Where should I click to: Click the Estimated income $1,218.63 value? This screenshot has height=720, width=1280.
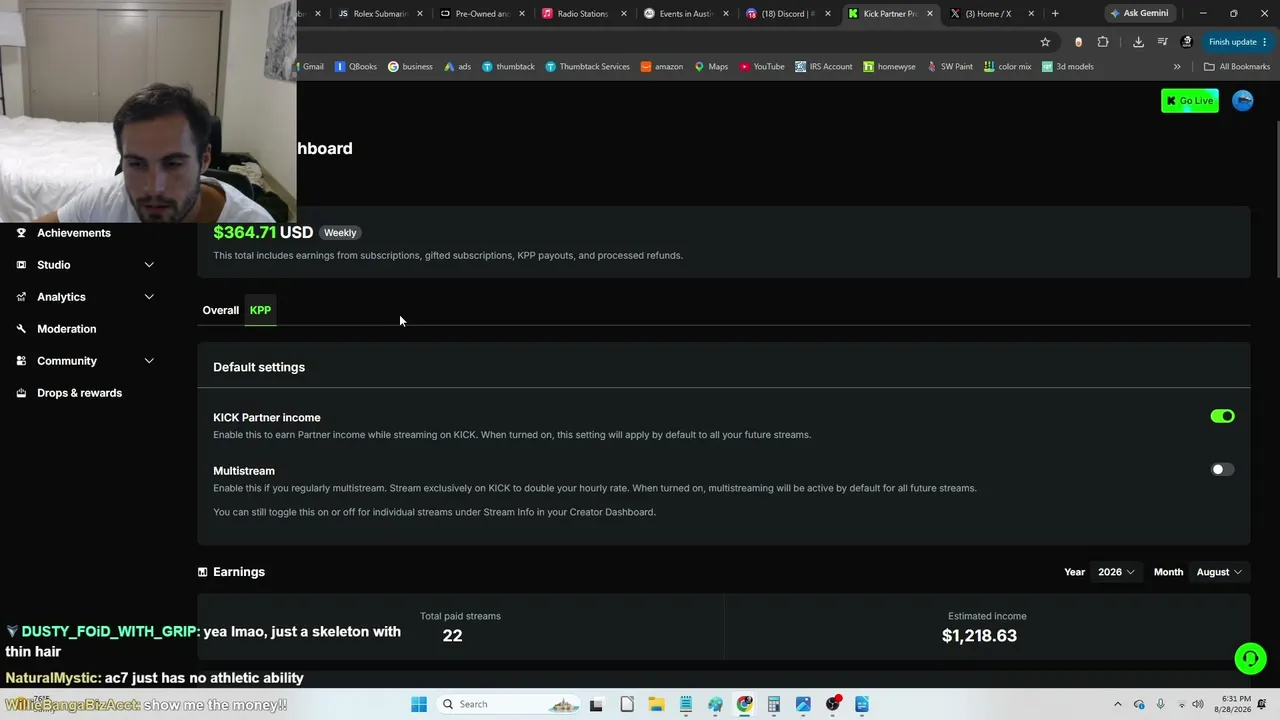(979, 636)
